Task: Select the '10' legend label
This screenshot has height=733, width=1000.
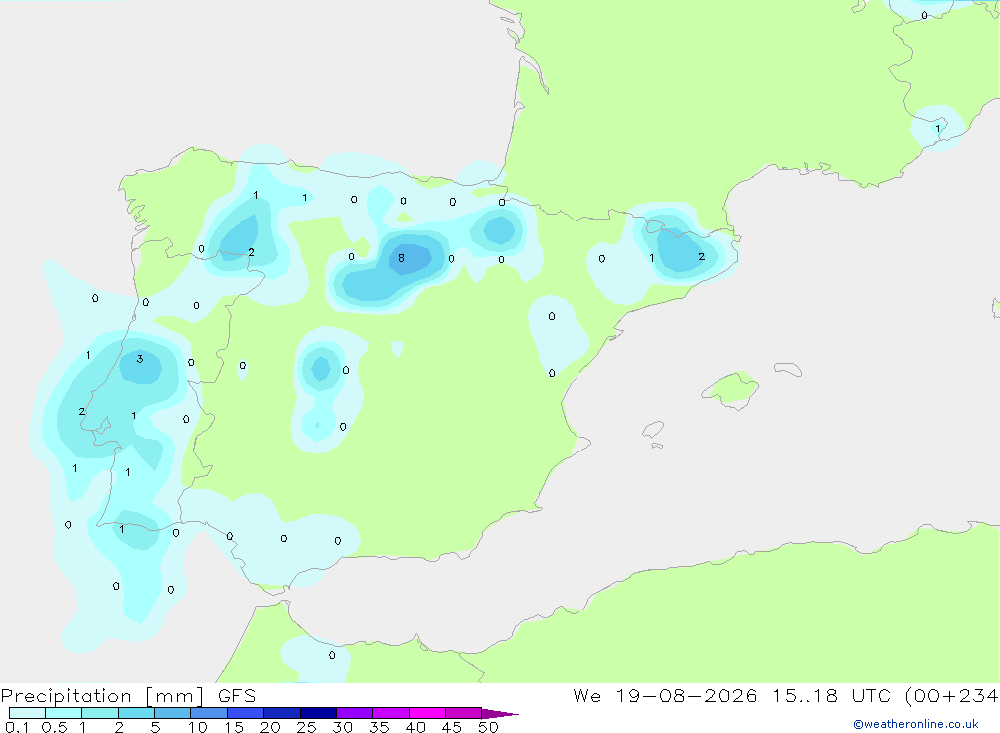Action: pos(197,727)
